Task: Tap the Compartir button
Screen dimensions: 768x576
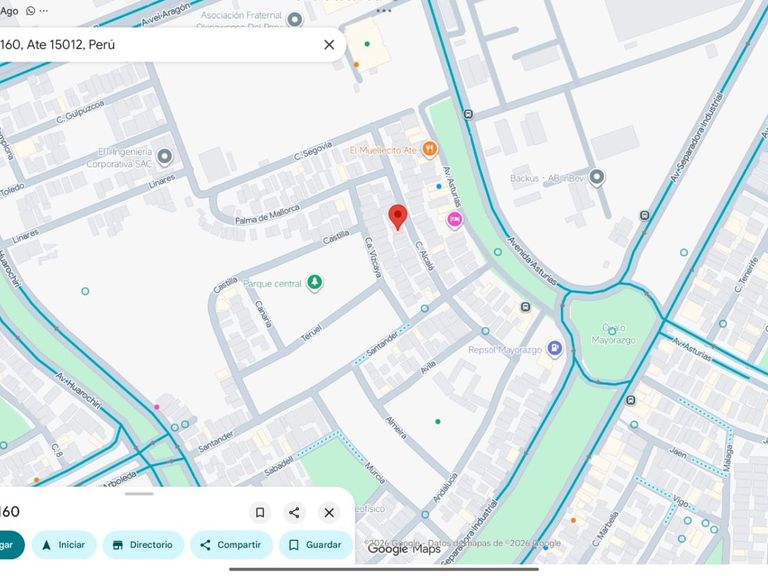Action: 231,545
